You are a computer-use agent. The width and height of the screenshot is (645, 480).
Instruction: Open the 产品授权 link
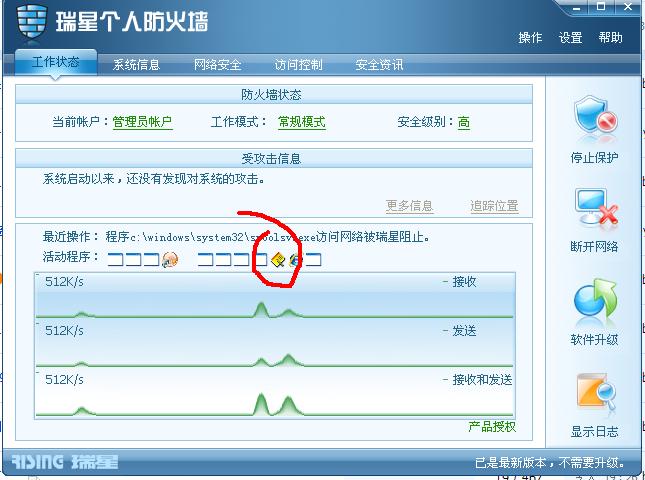tap(492, 427)
